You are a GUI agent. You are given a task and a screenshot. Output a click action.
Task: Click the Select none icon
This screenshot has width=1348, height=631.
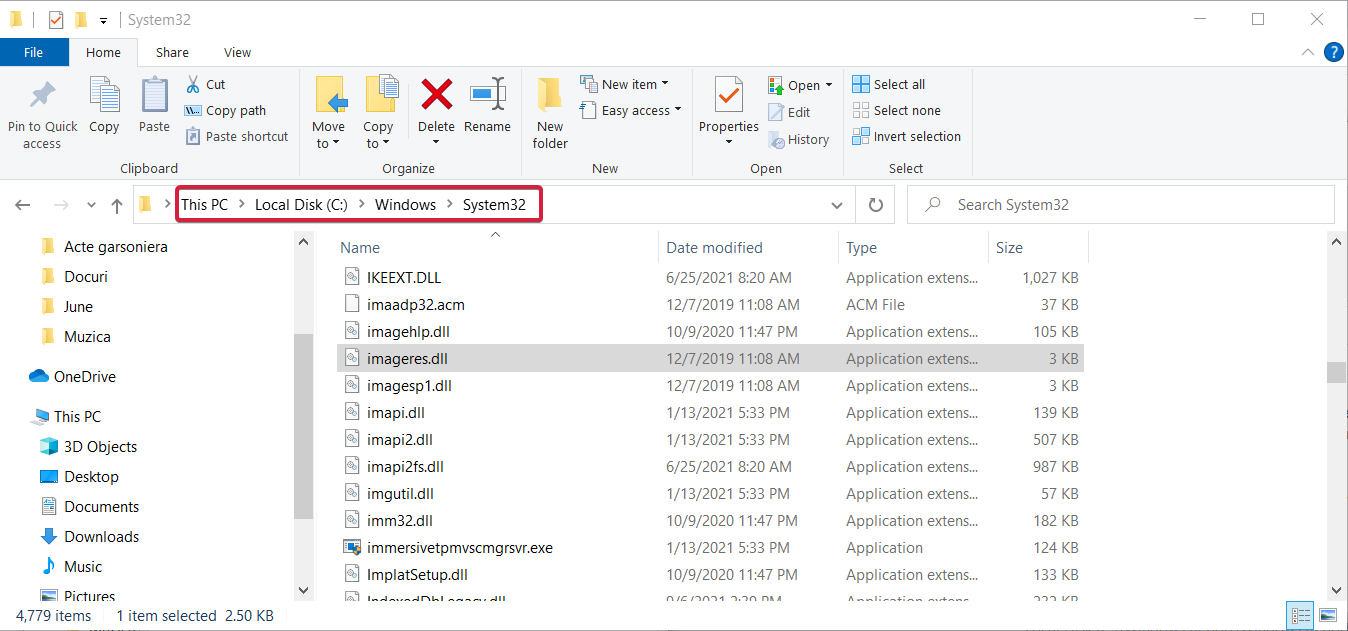click(x=861, y=110)
